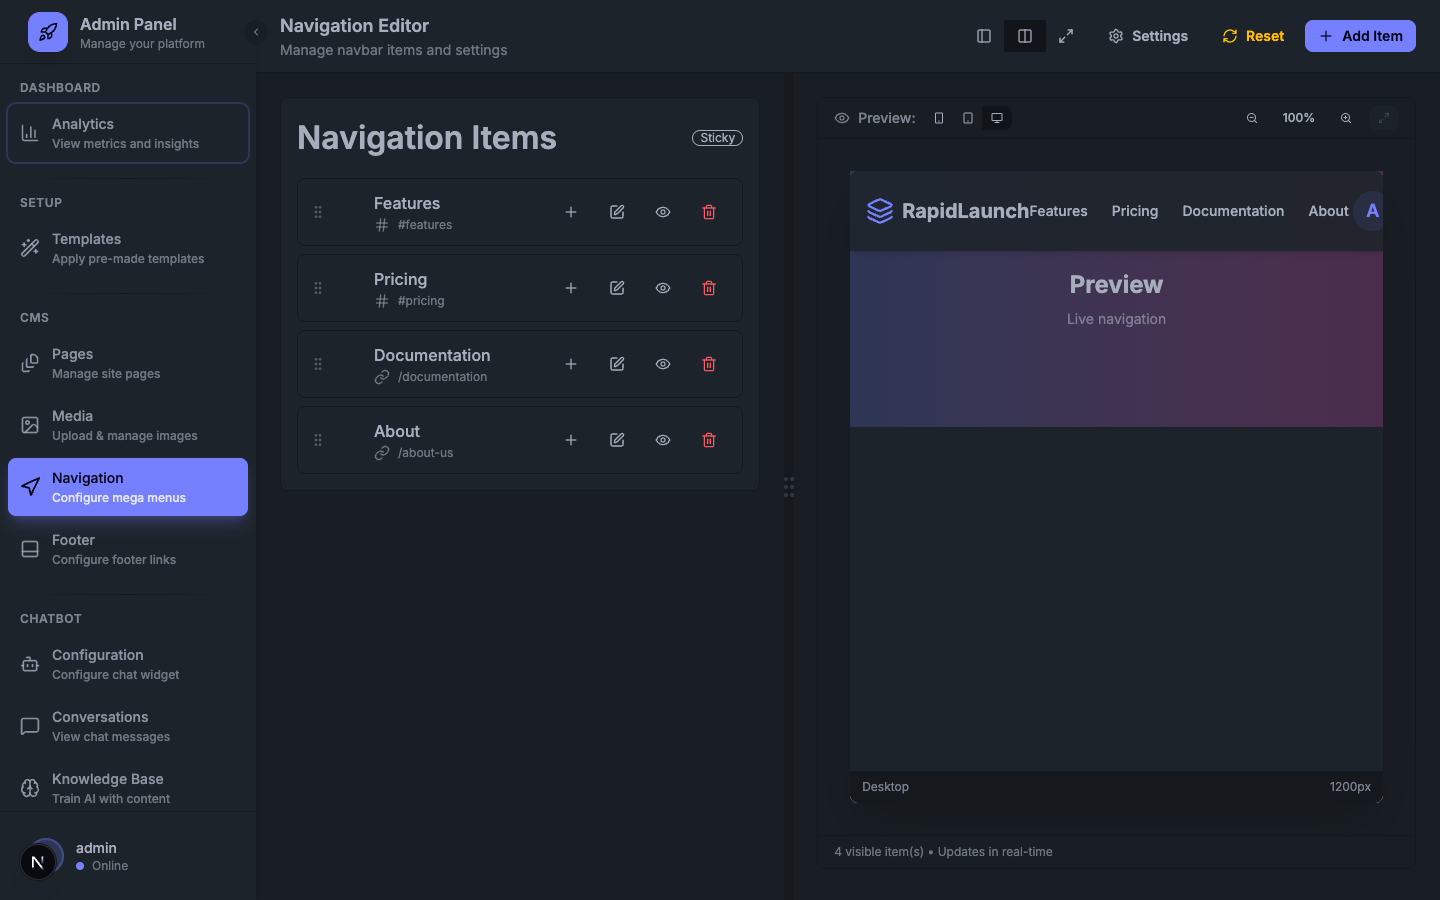Click the Sticky badge

click(717, 138)
